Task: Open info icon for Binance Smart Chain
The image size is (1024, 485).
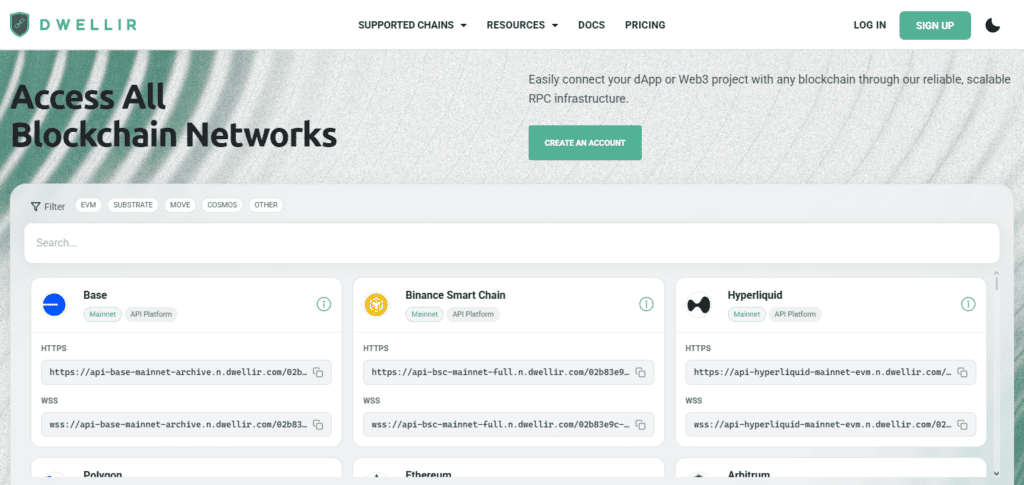Action: point(646,304)
